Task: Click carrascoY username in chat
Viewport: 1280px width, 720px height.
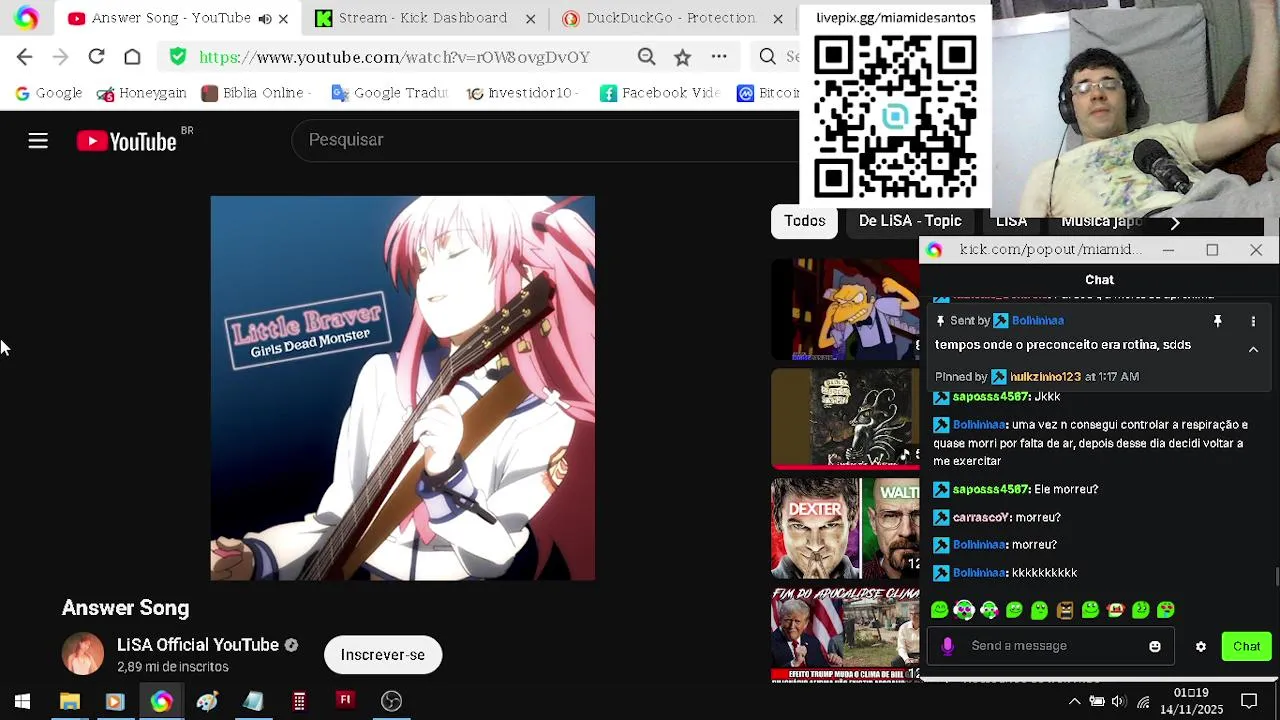Action: click(x=981, y=518)
